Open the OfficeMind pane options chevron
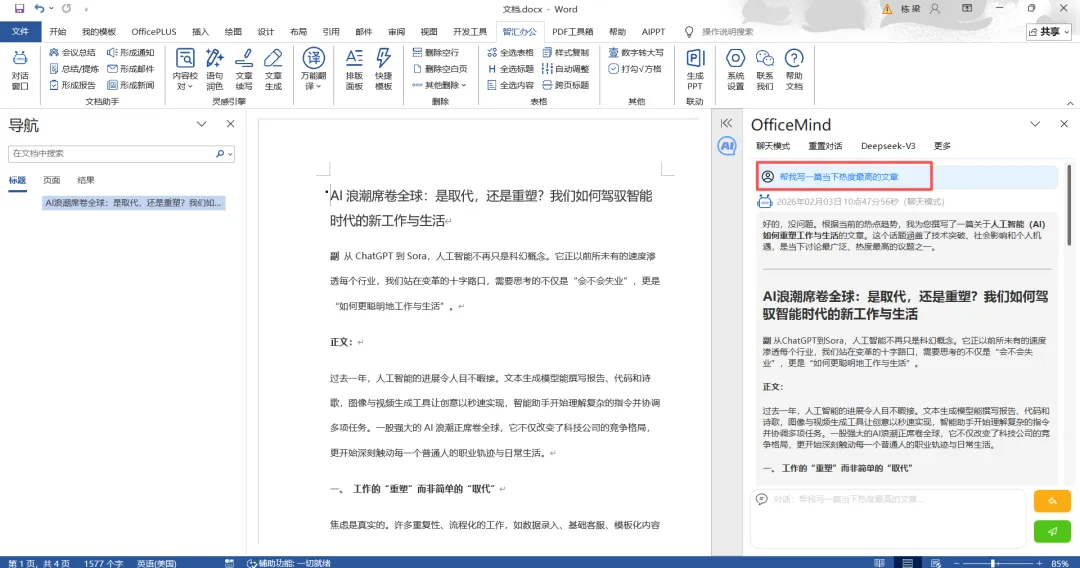This screenshot has height=568, width=1080. [1035, 124]
